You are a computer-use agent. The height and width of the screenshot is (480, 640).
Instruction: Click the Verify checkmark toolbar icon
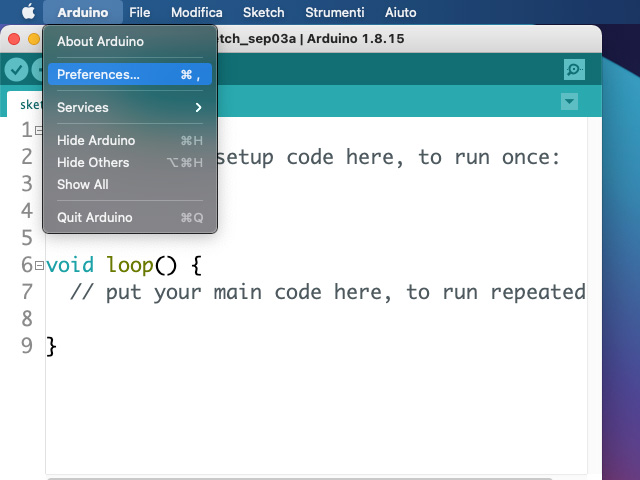click(16, 69)
